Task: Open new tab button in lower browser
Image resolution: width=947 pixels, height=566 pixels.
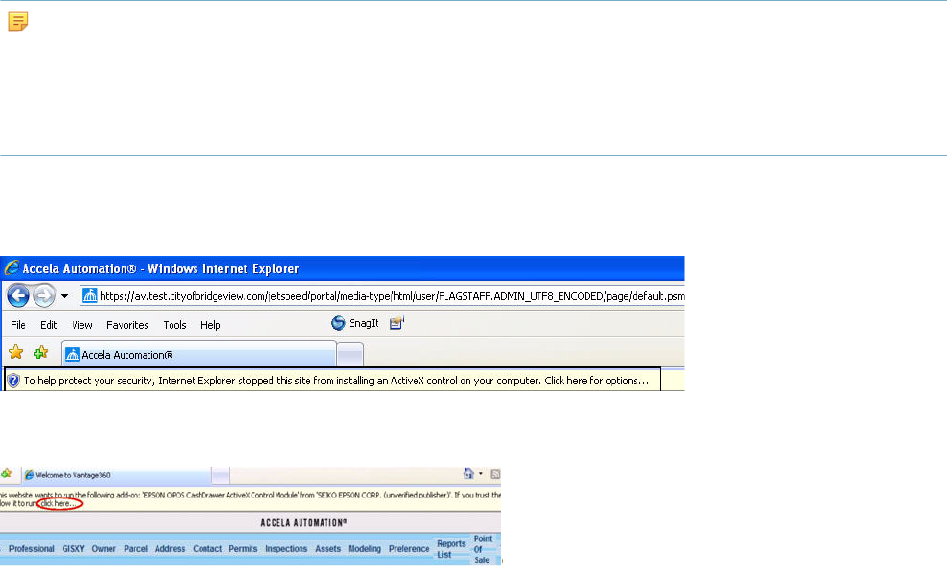Action: 220,476
